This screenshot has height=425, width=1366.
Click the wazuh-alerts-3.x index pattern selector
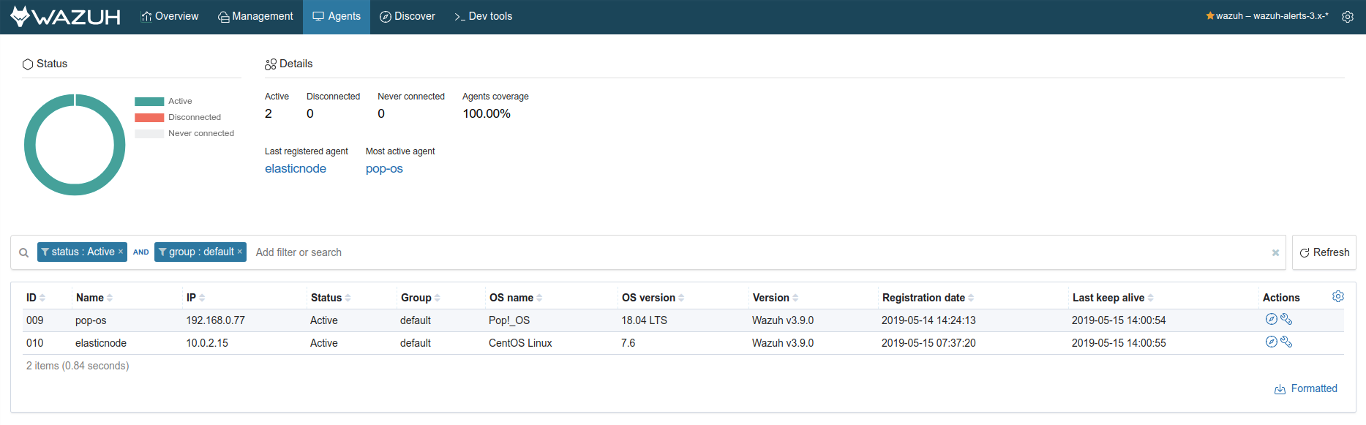(x=1267, y=17)
